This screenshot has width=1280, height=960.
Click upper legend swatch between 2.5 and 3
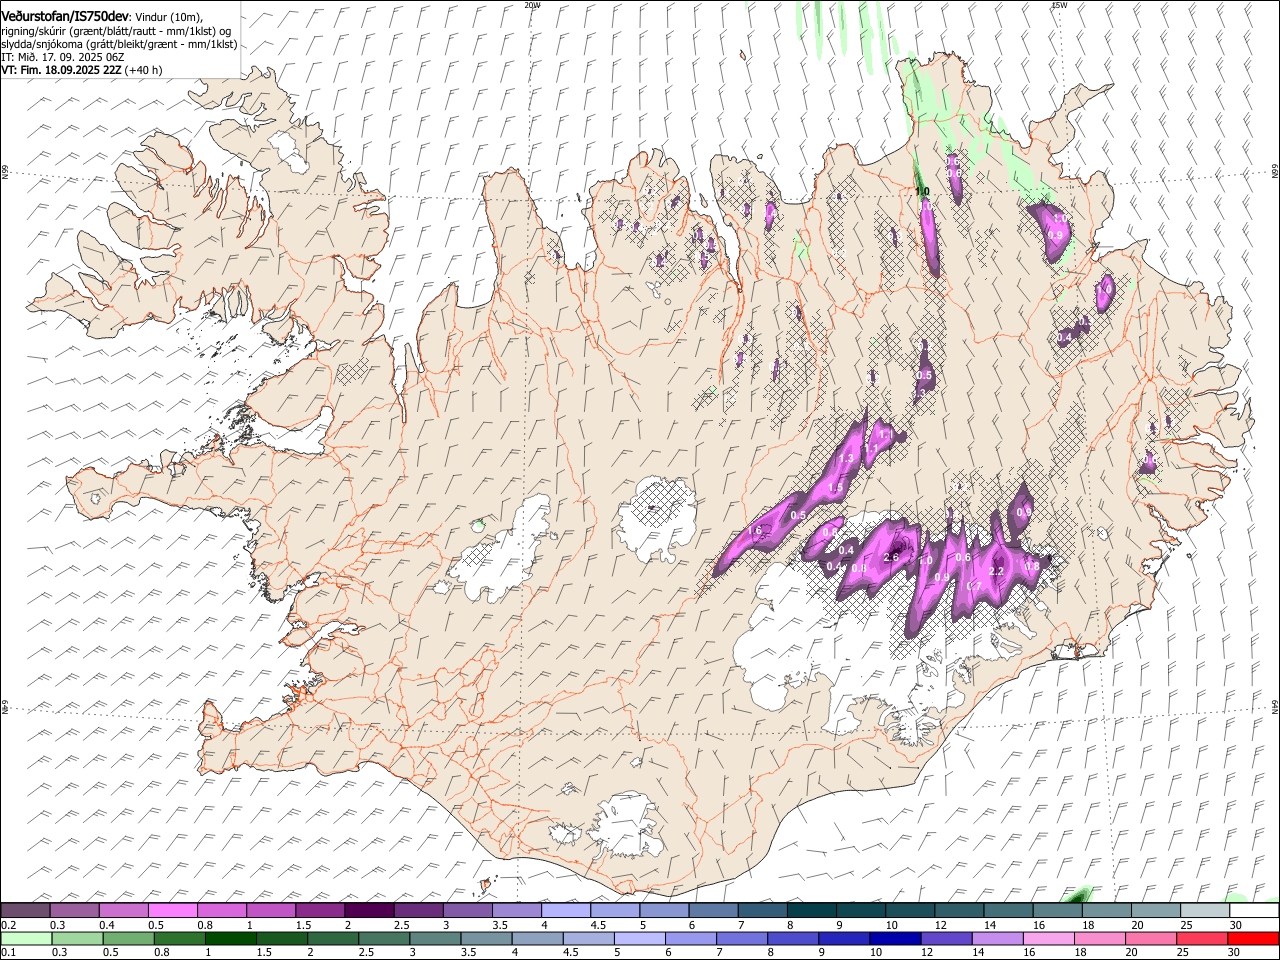click(418, 910)
